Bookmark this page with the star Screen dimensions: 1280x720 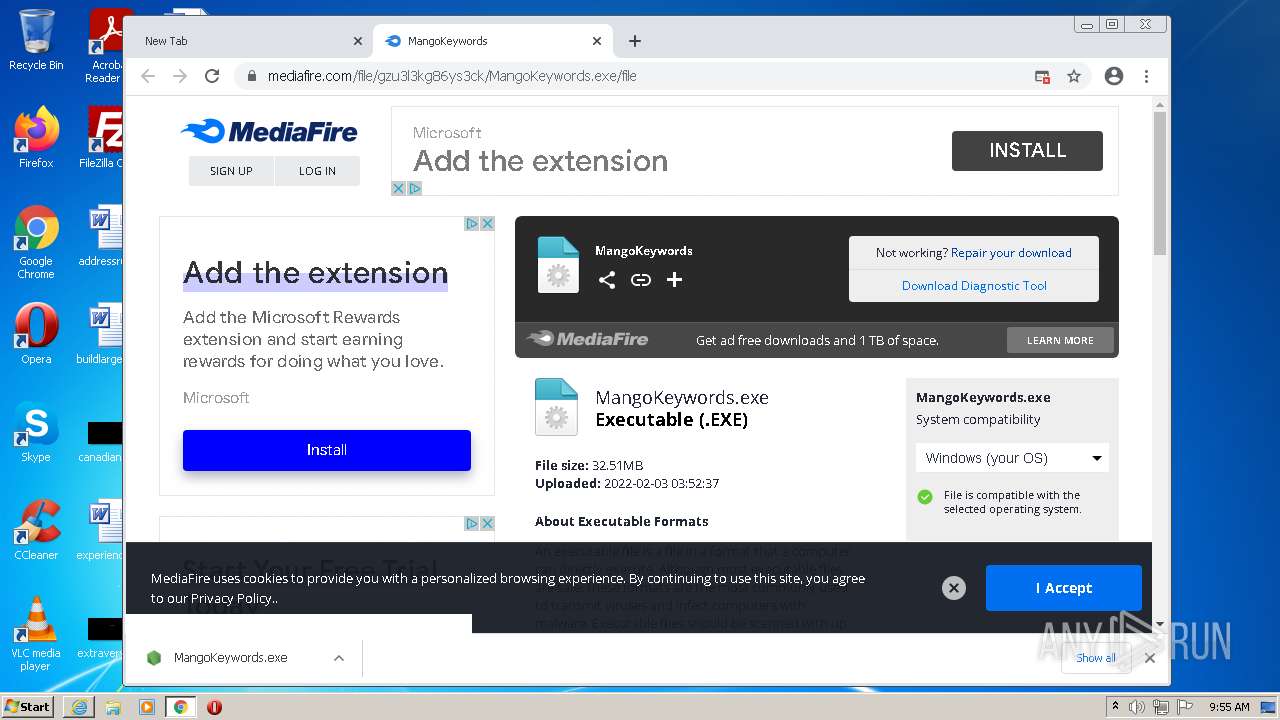pos(1074,76)
